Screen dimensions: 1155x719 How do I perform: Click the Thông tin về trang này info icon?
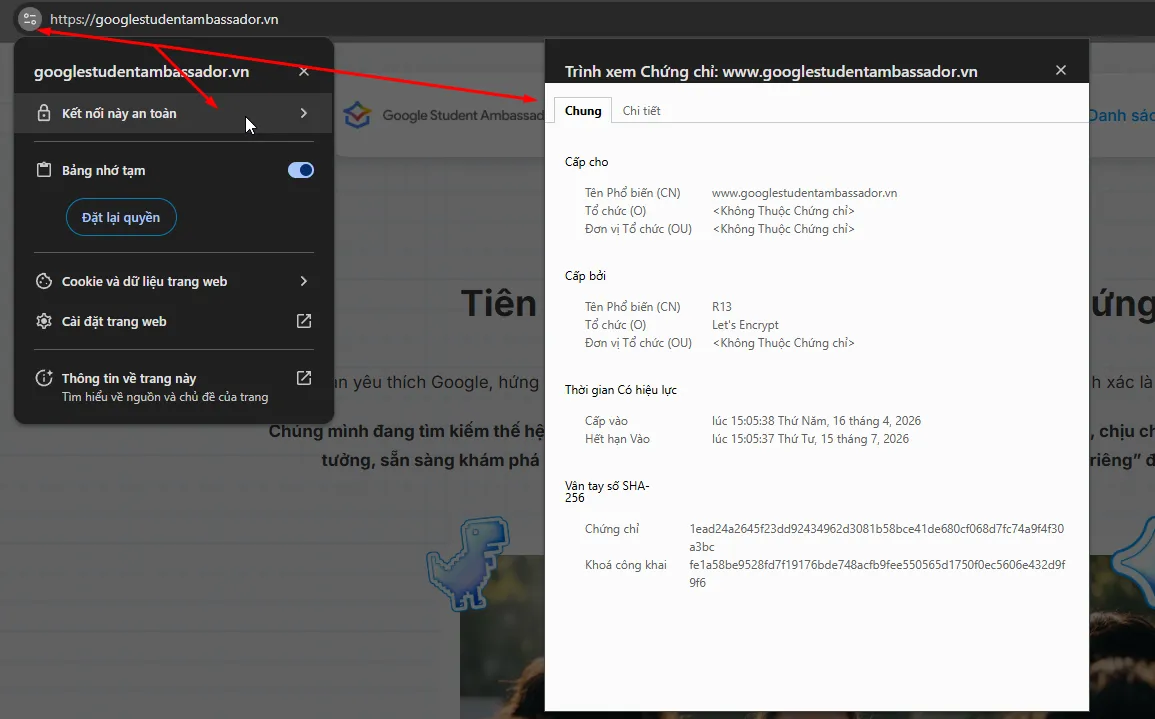tap(43, 379)
